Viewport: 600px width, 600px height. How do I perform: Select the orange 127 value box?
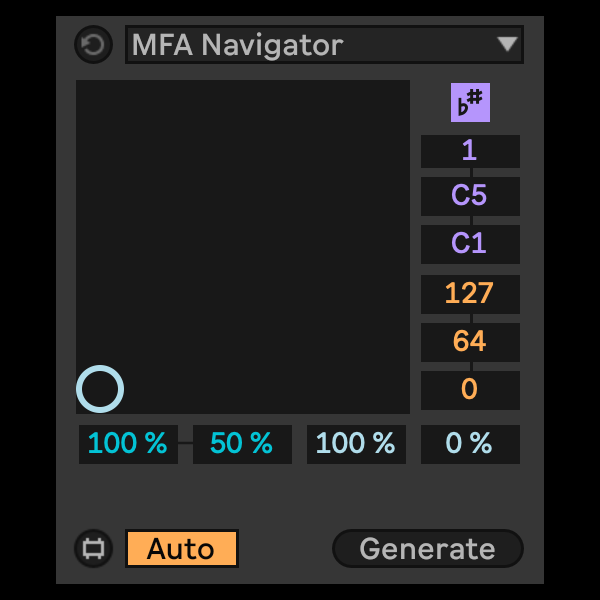(x=470, y=294)
